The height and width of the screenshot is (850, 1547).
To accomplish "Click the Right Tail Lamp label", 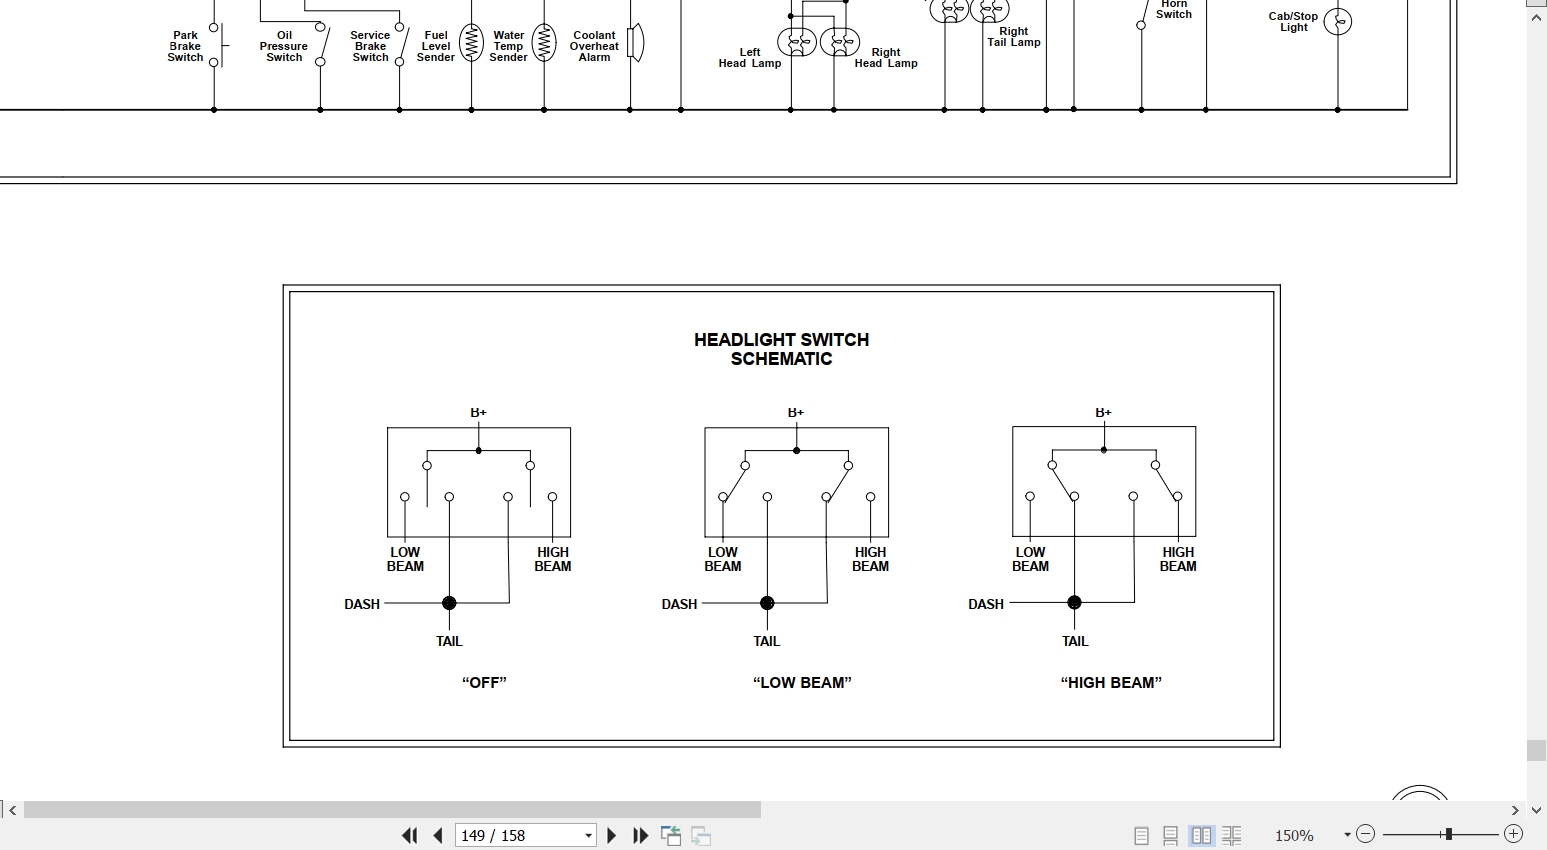I will (x=1014, y=37).
